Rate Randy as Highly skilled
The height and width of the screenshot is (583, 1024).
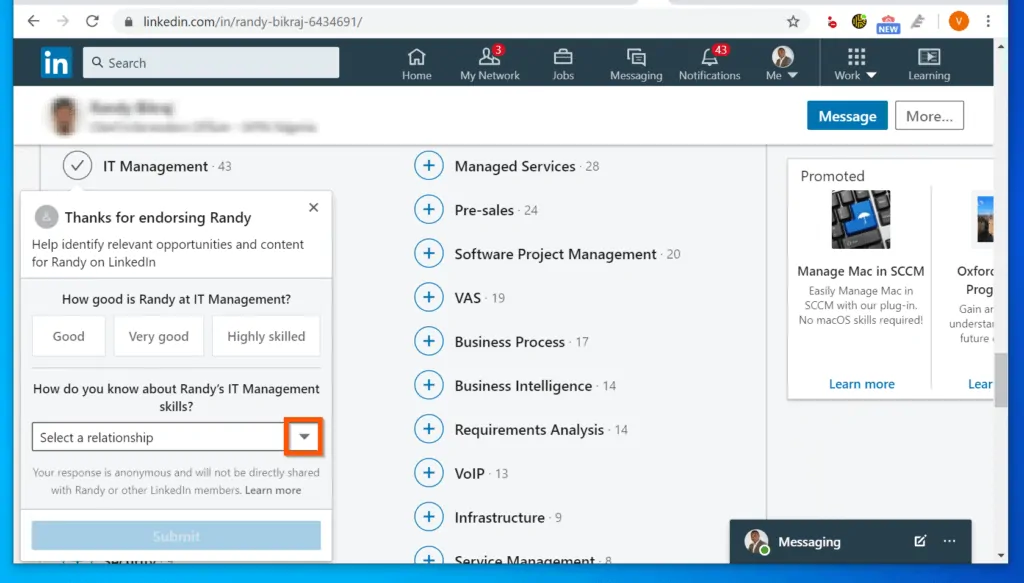coord(266,336)
